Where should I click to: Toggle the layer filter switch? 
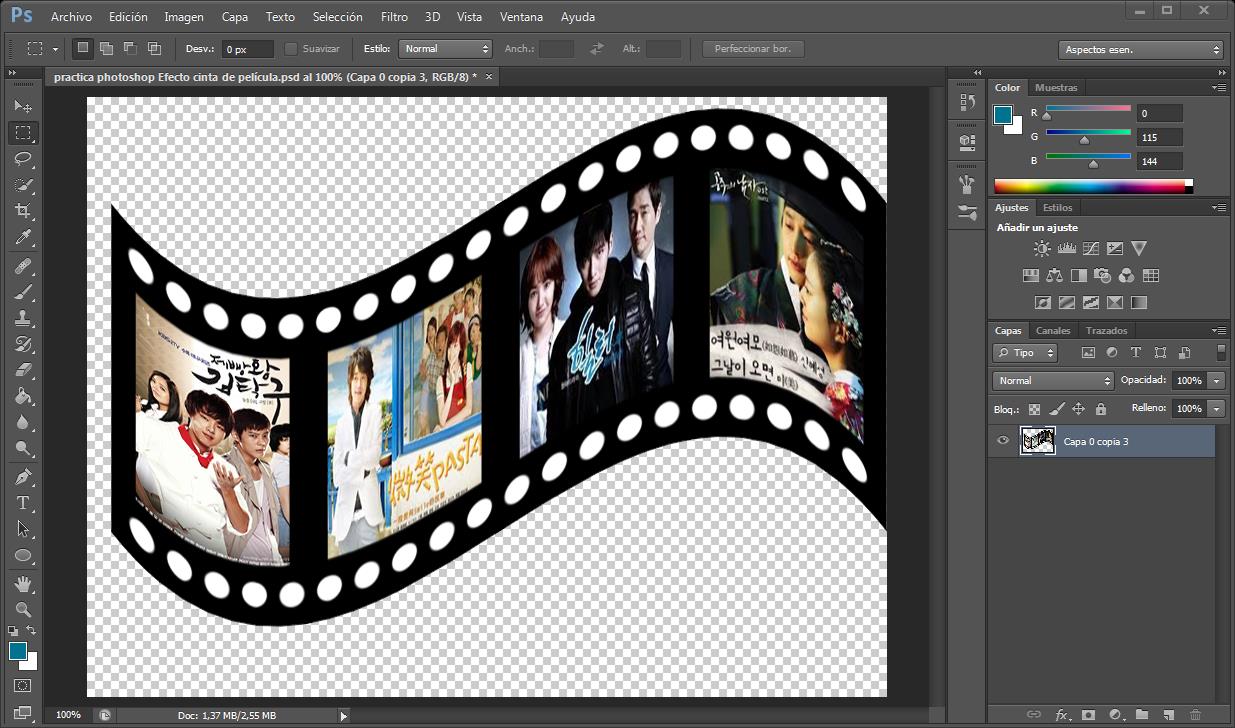tap(1221, 352)
